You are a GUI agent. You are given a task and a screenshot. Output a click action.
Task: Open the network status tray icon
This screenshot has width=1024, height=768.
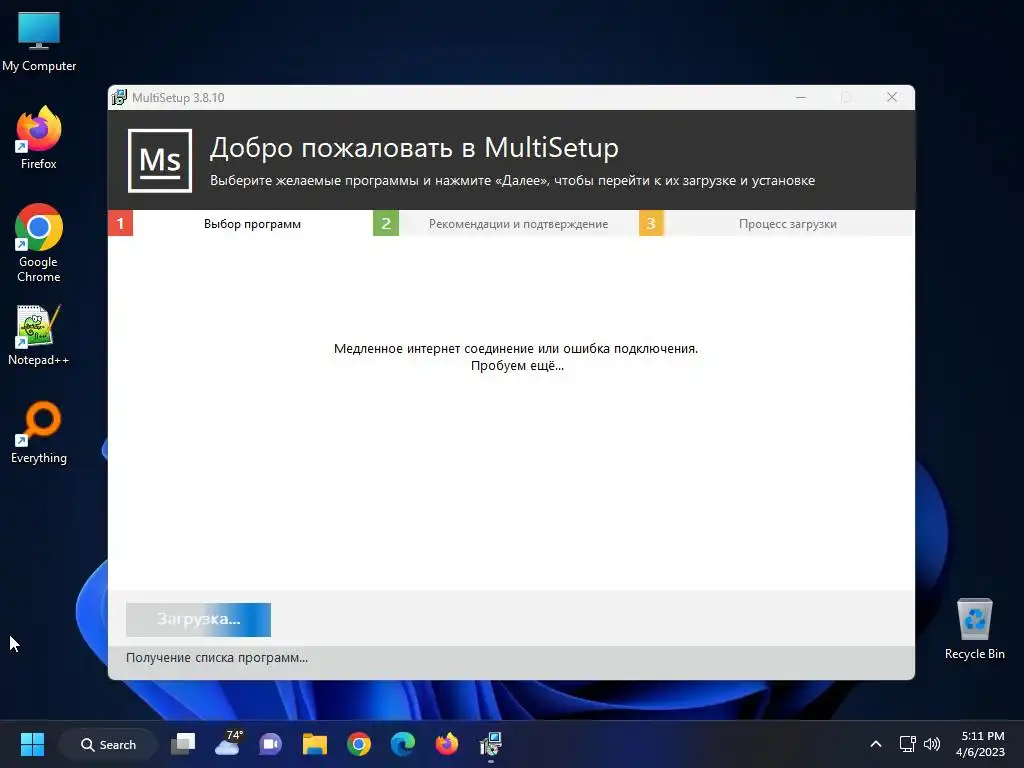(907, 744)
